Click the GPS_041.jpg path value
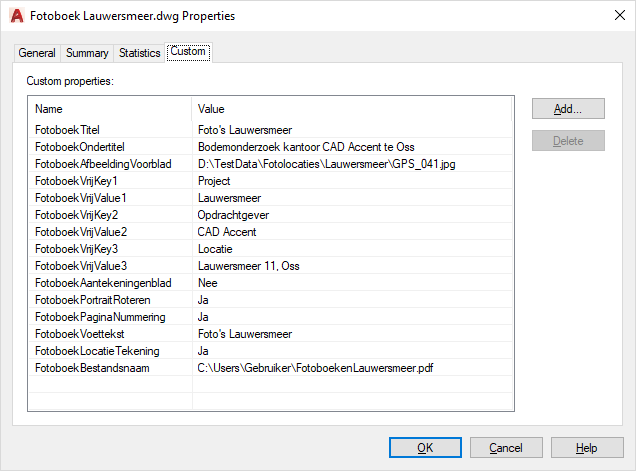636x471 pixels. [x=326, y=164]
